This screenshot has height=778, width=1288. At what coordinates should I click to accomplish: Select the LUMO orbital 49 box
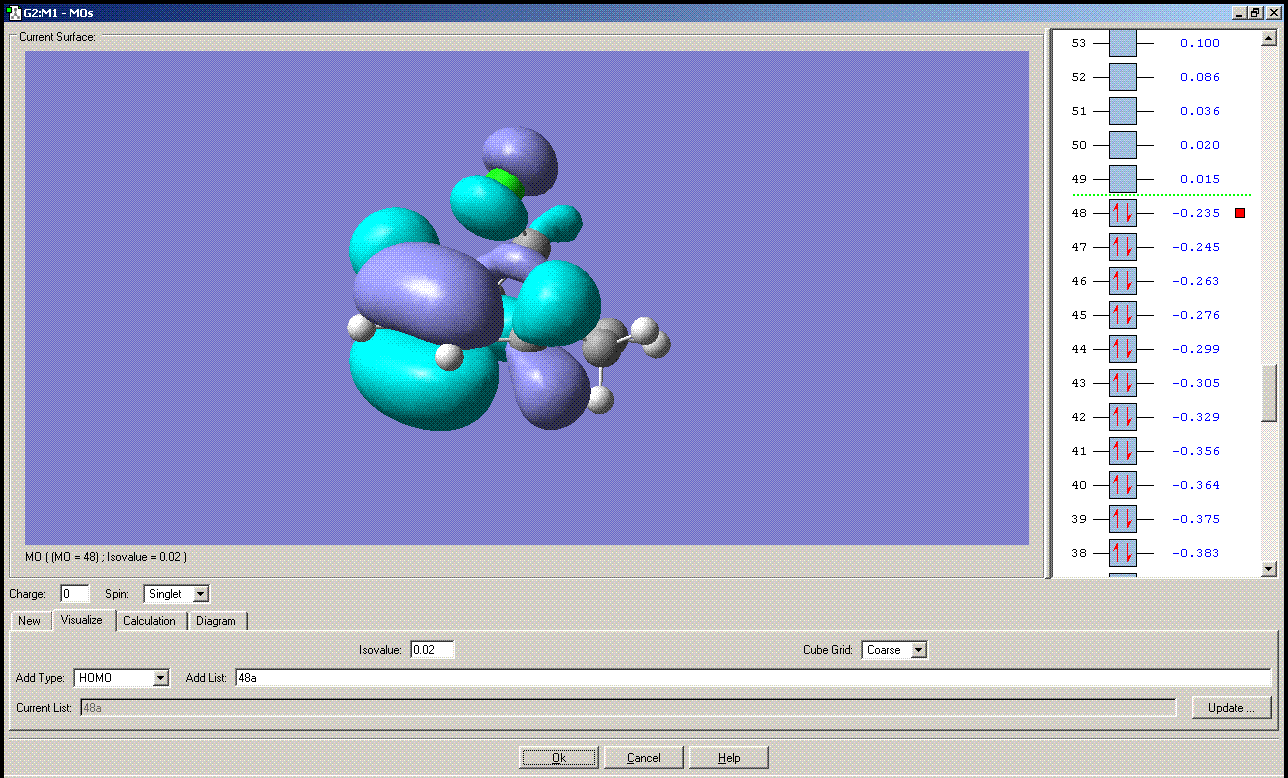click(1123, 179)
